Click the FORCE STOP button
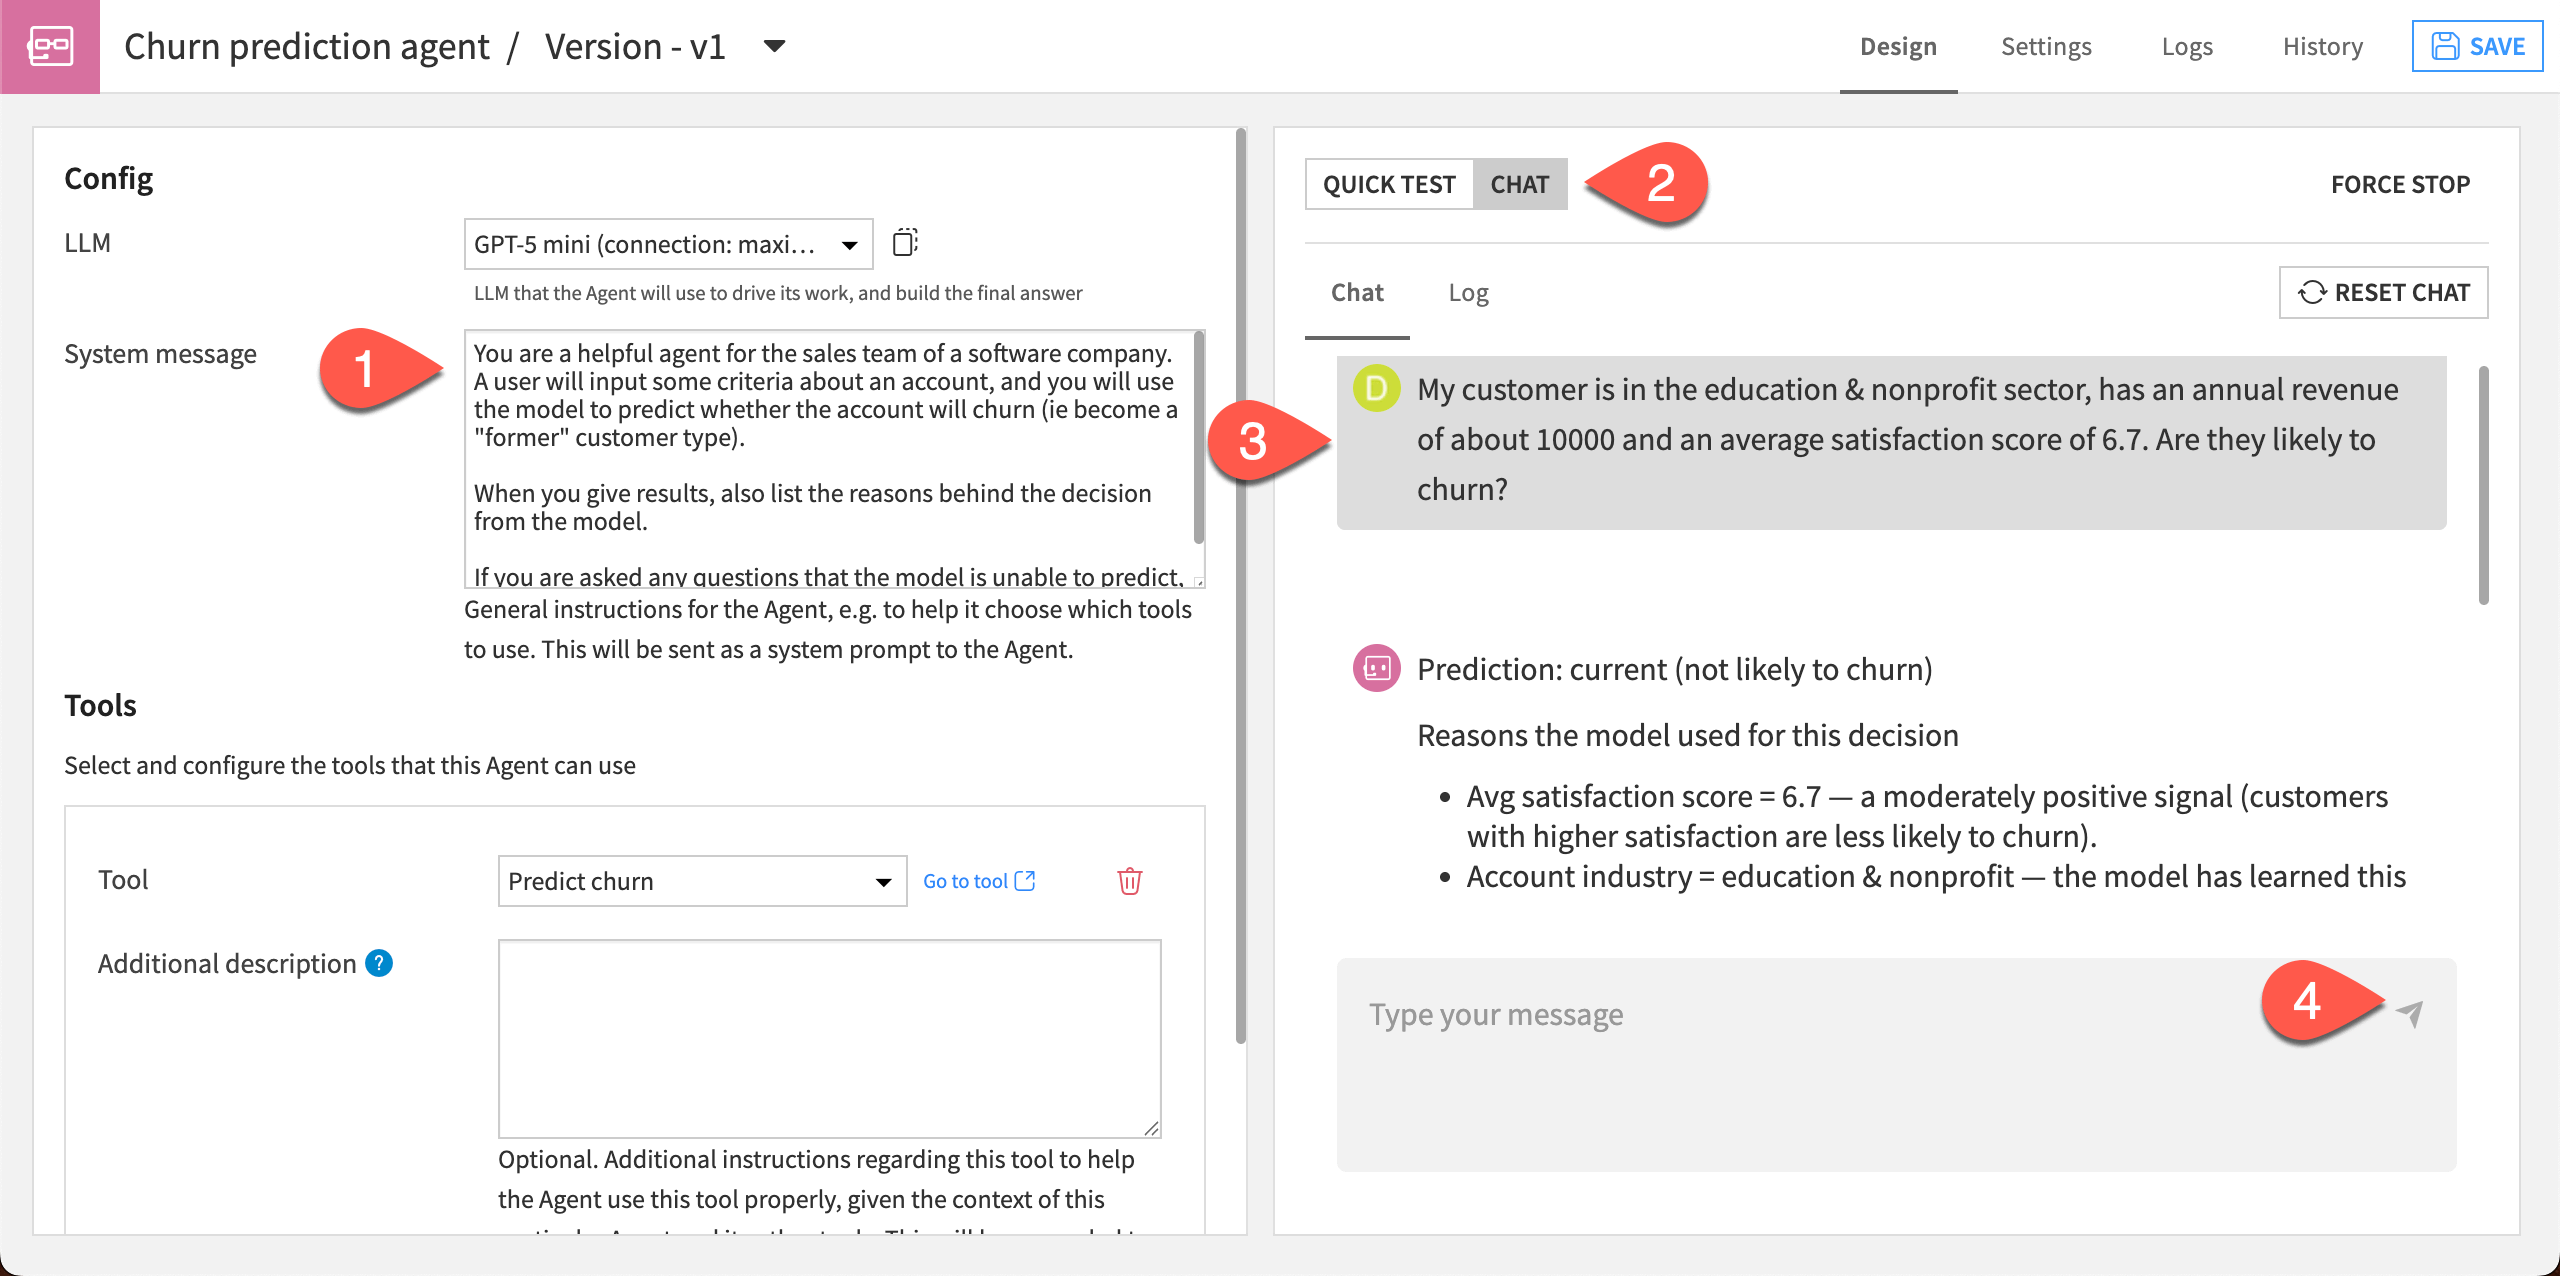 pyautogui.click(x=2399, y=184)
